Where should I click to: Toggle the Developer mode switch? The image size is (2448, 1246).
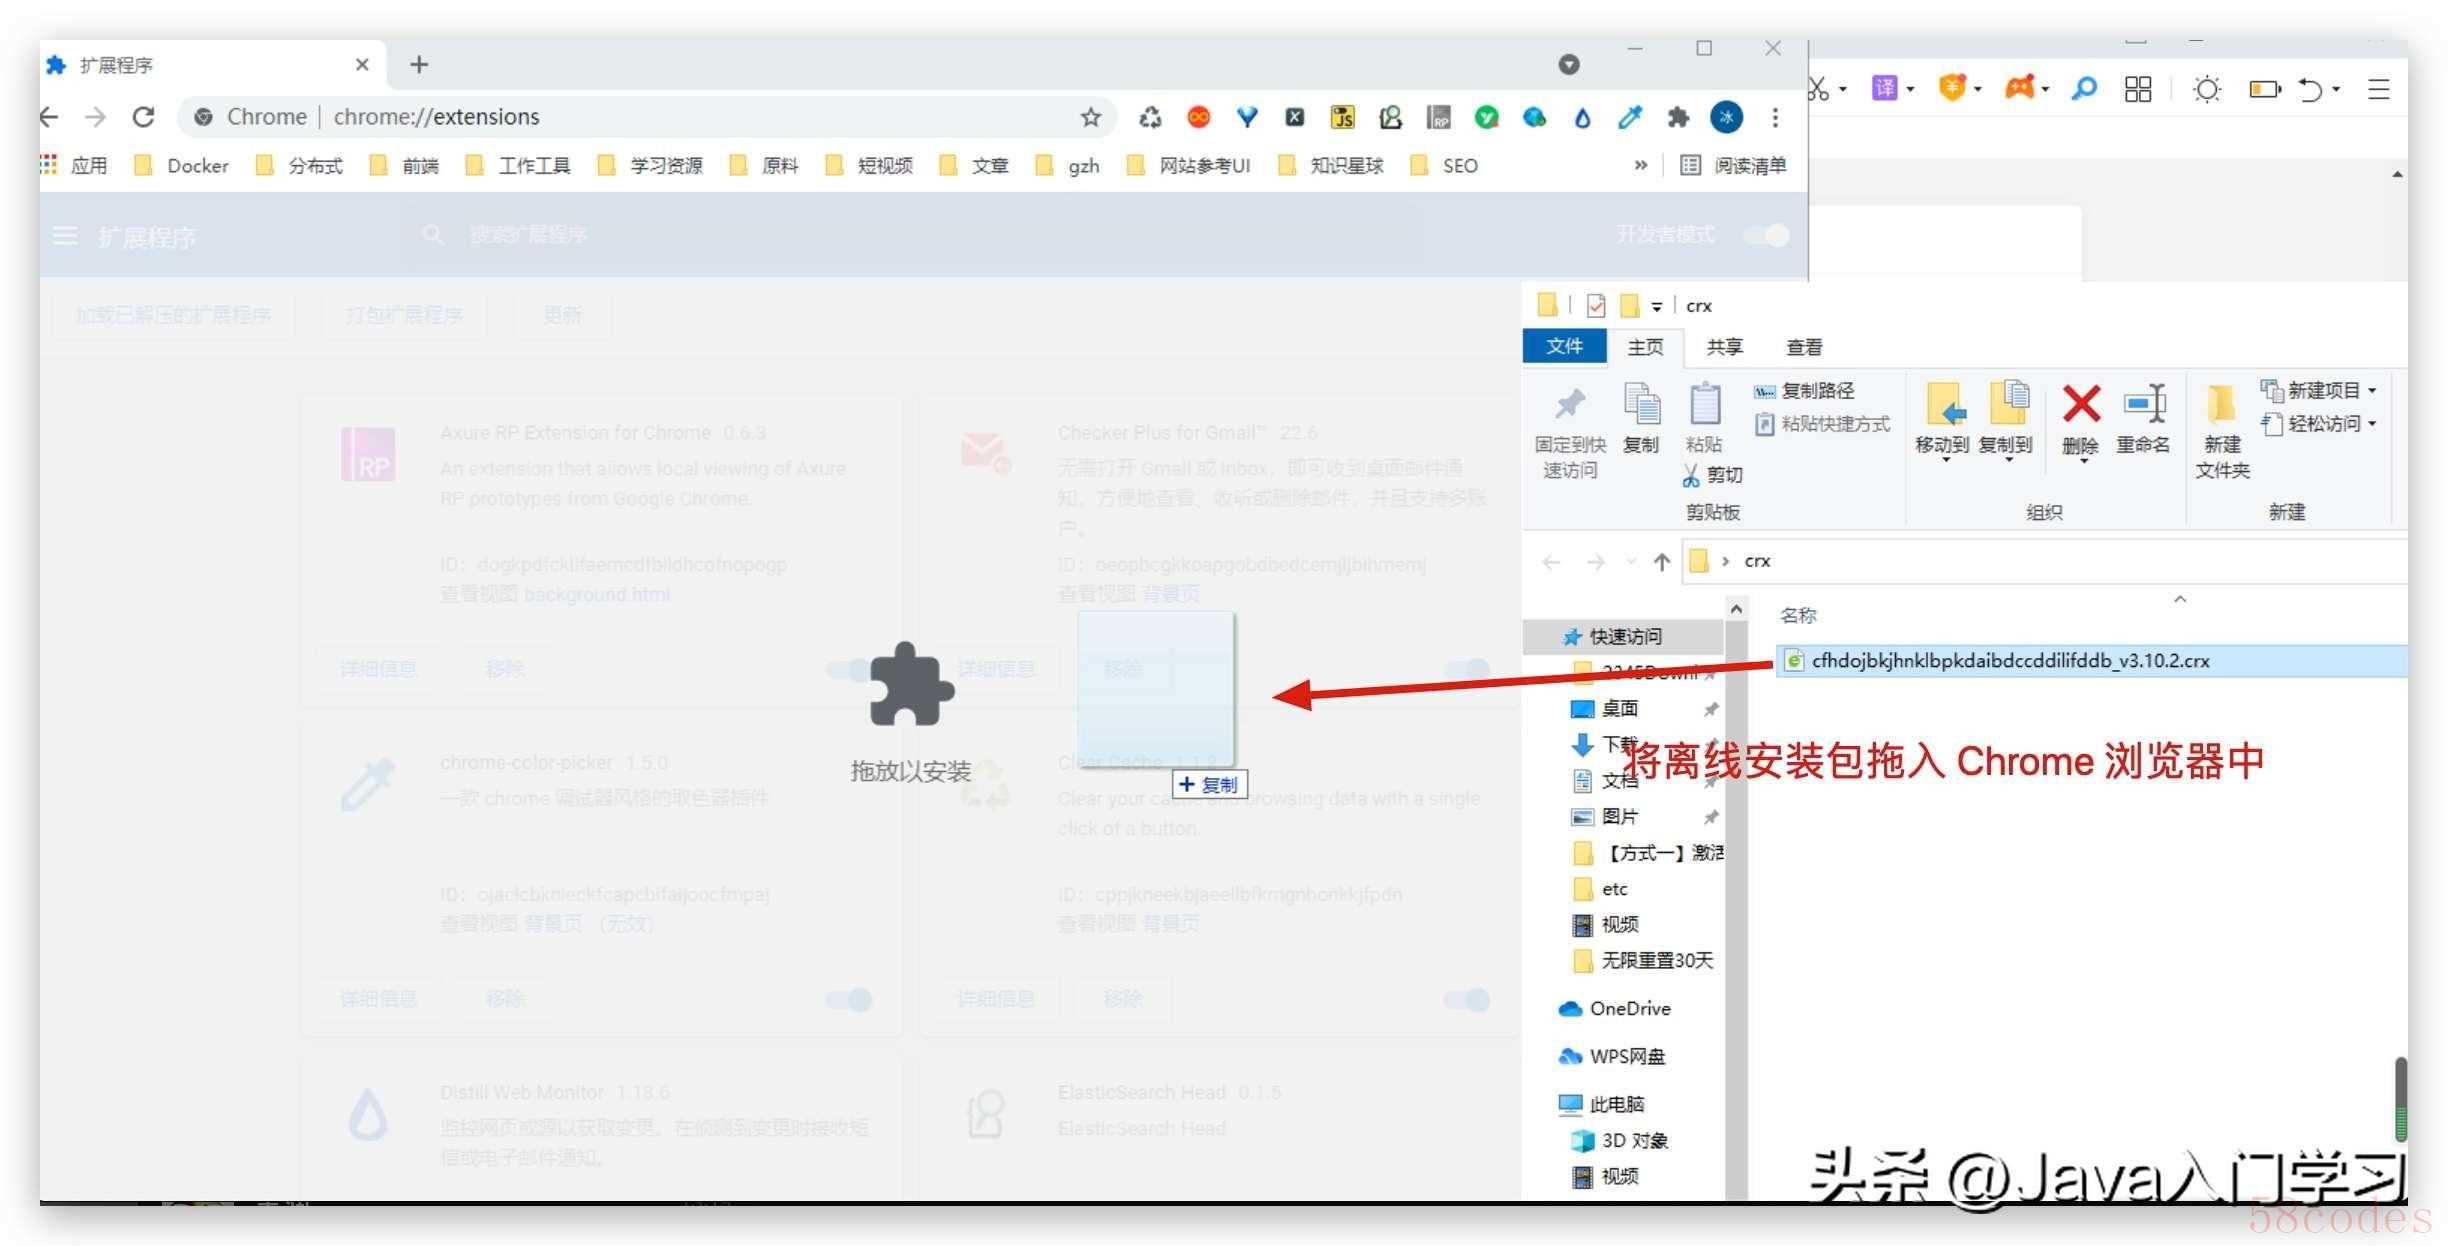[x=1766, y=235]
